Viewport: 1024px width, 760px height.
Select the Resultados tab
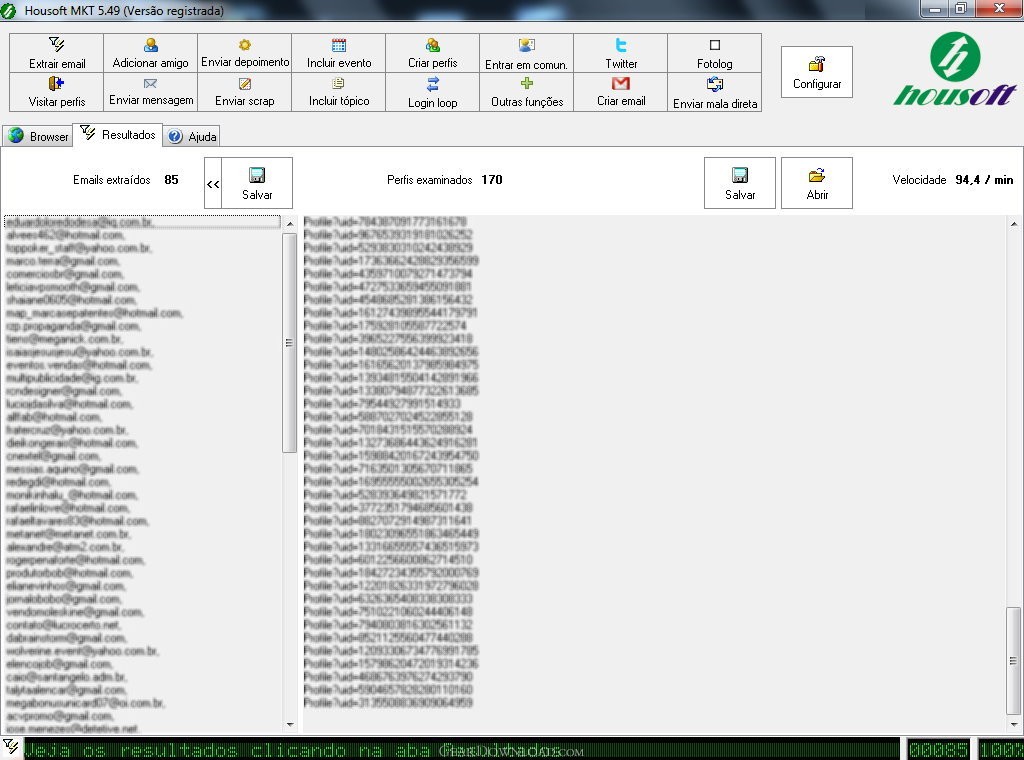tap(118, 135)
